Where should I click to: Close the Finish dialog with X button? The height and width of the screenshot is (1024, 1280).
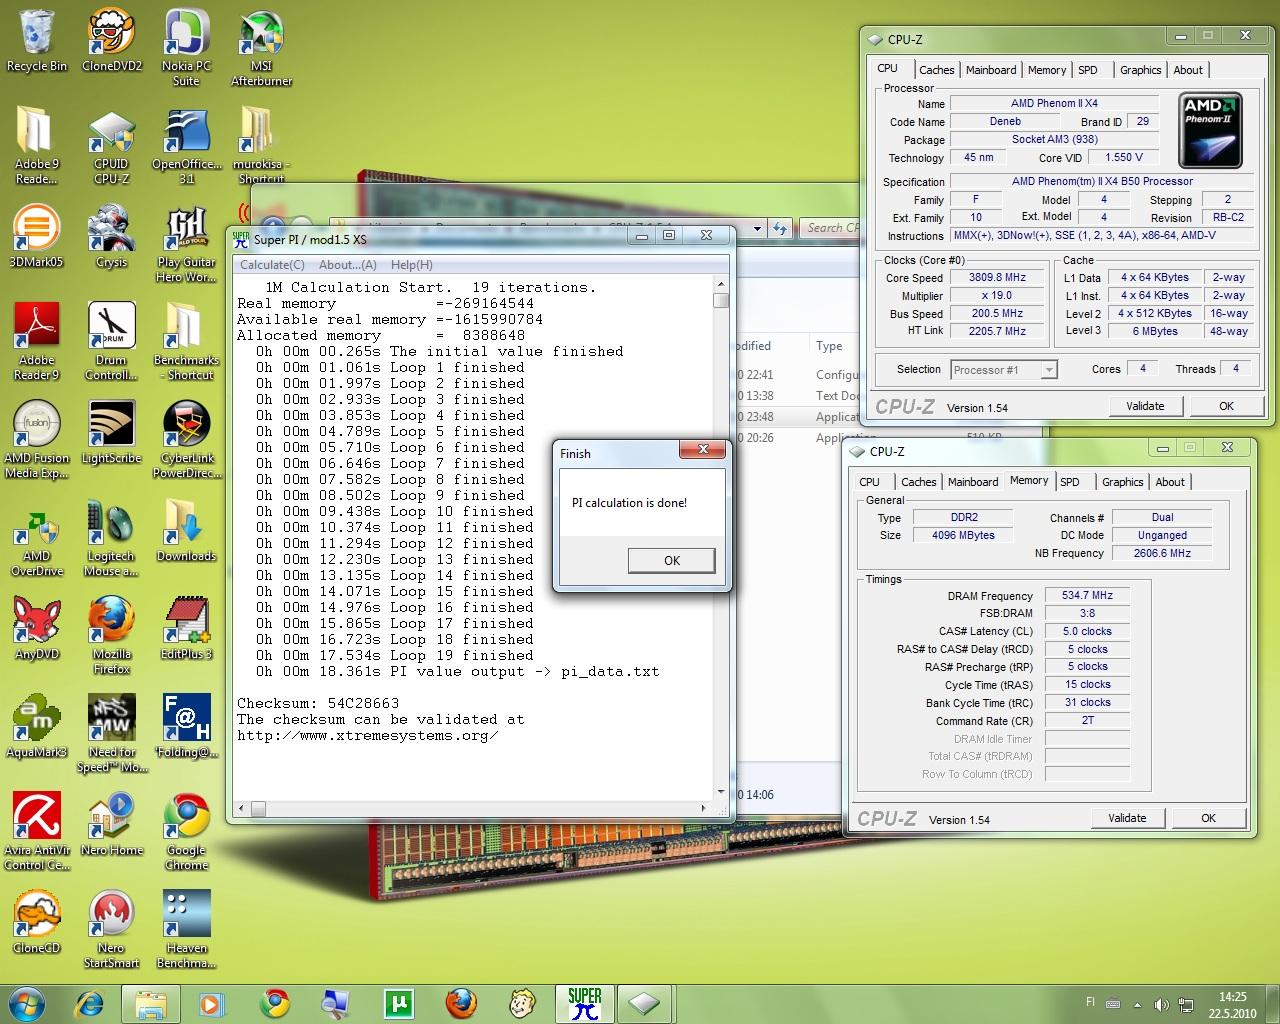(x=703, y=451)
